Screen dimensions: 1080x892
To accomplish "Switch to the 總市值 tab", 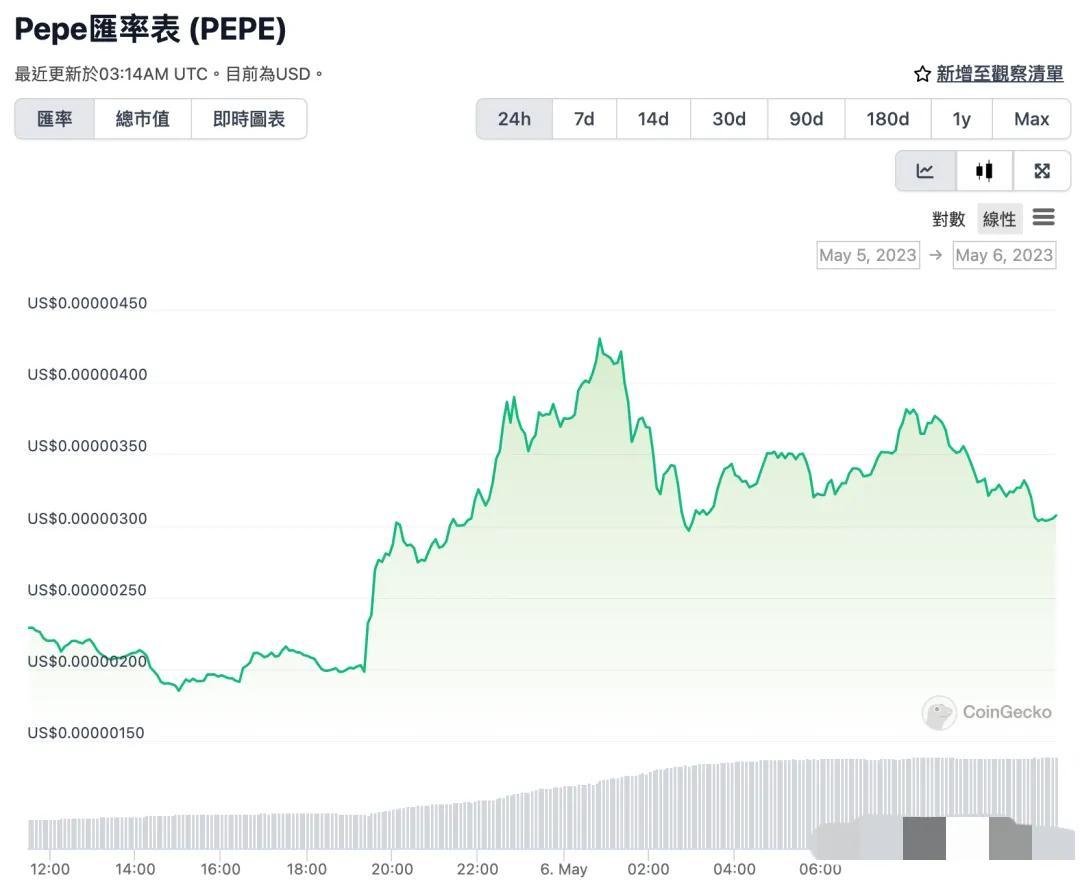I will (143, 118).
